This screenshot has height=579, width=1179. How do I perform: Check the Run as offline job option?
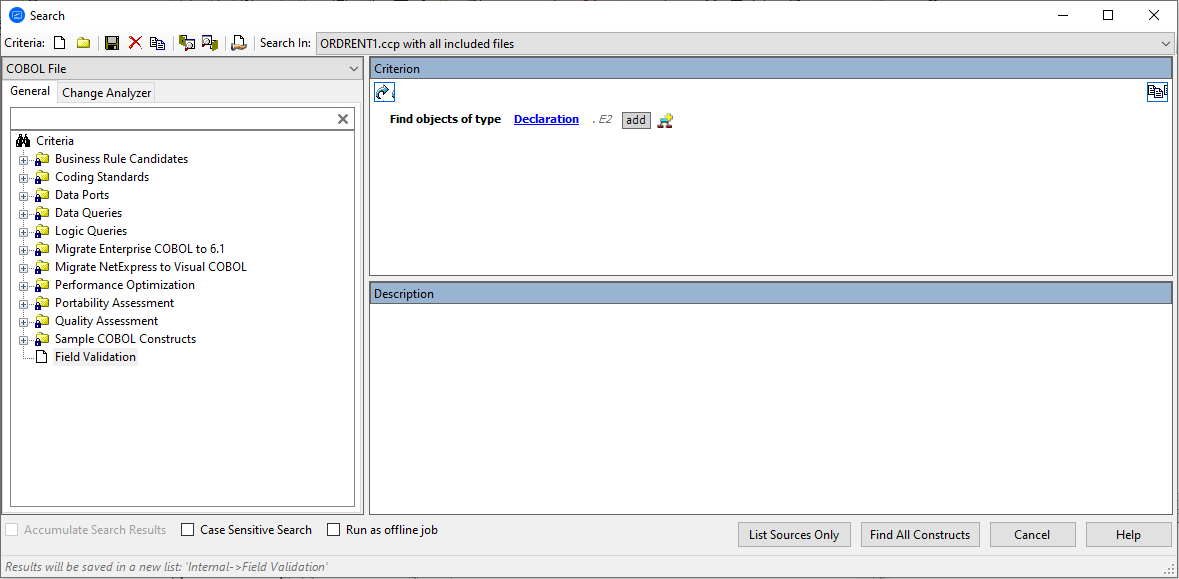click(x=333, y=530)
